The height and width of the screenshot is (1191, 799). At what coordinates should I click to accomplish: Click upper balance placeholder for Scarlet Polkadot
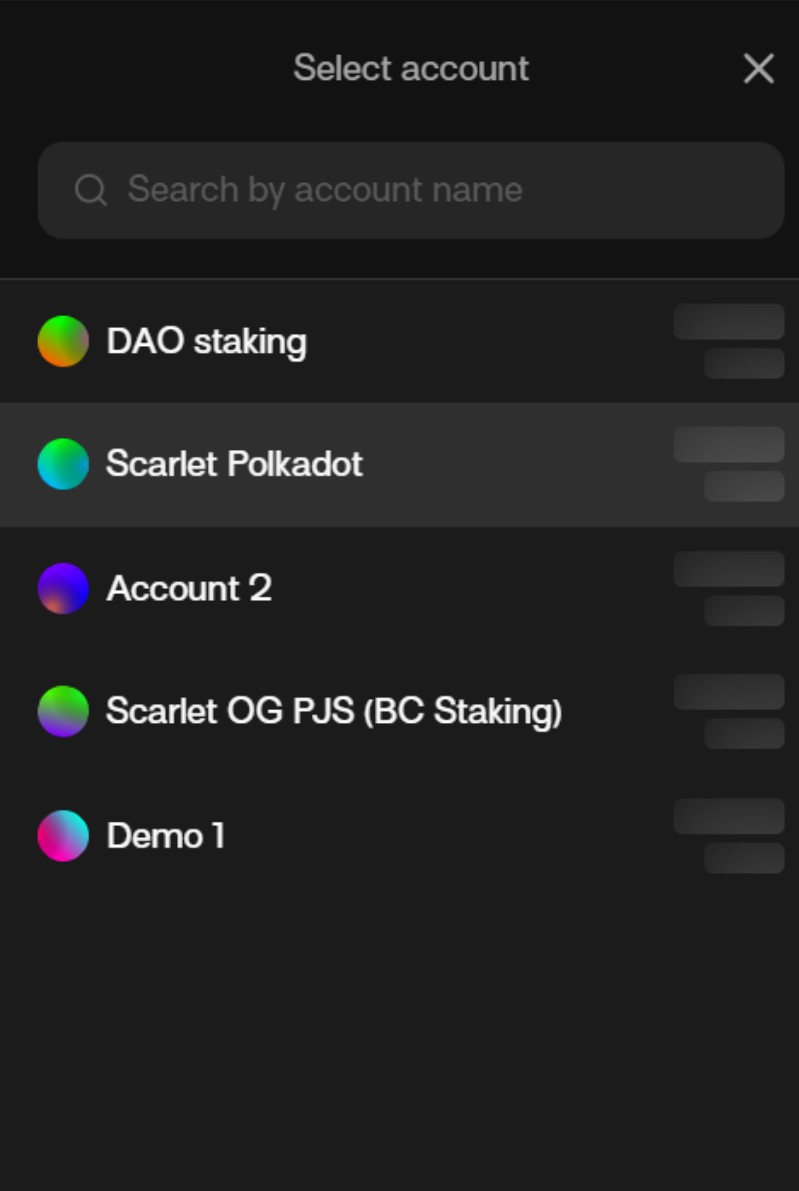click(729, 445)
